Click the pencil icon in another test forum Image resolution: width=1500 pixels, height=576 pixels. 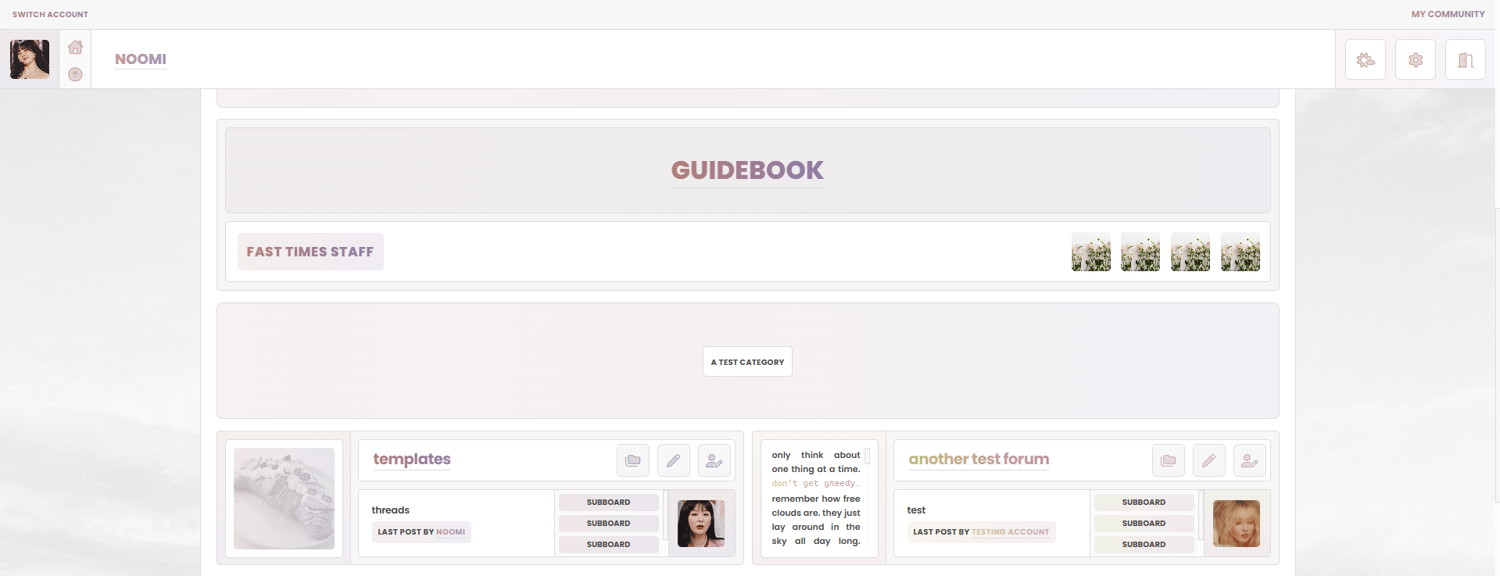click(x=1209, y=460)
